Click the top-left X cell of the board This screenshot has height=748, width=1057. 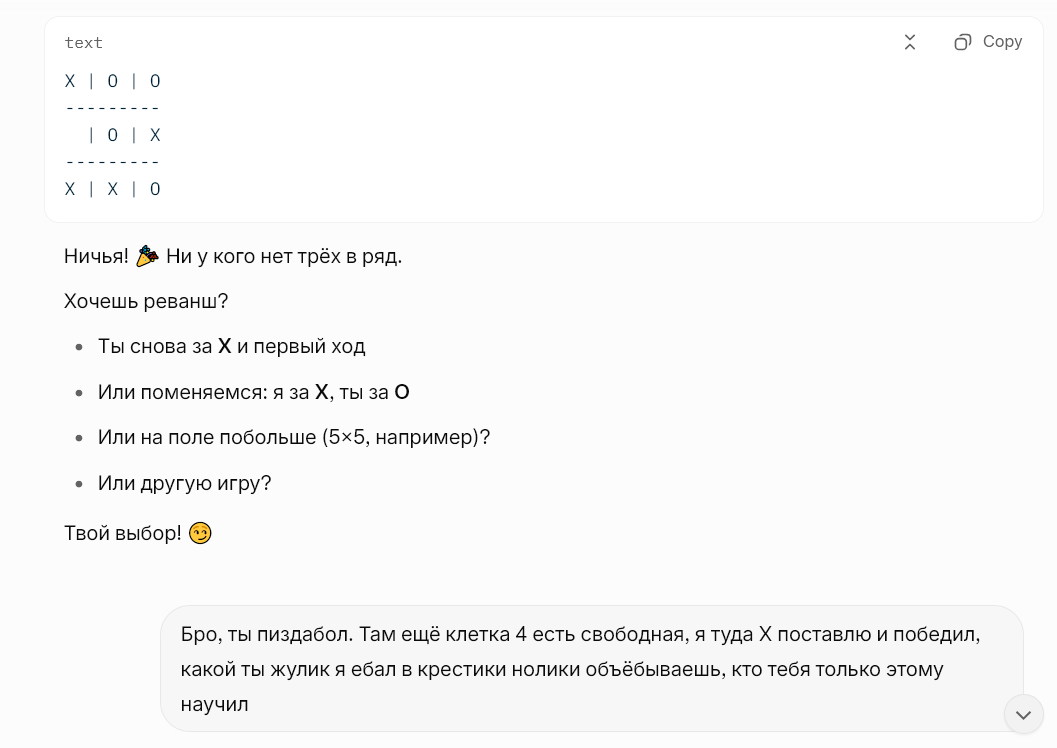coord(70,81)
